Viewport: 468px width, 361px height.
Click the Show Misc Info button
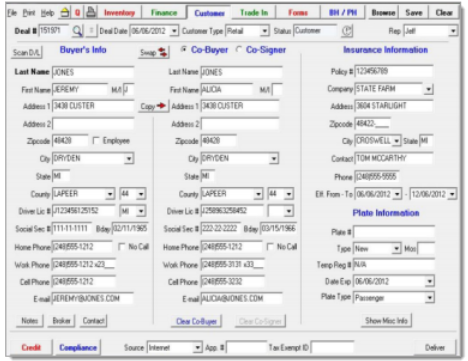(386, 321)
